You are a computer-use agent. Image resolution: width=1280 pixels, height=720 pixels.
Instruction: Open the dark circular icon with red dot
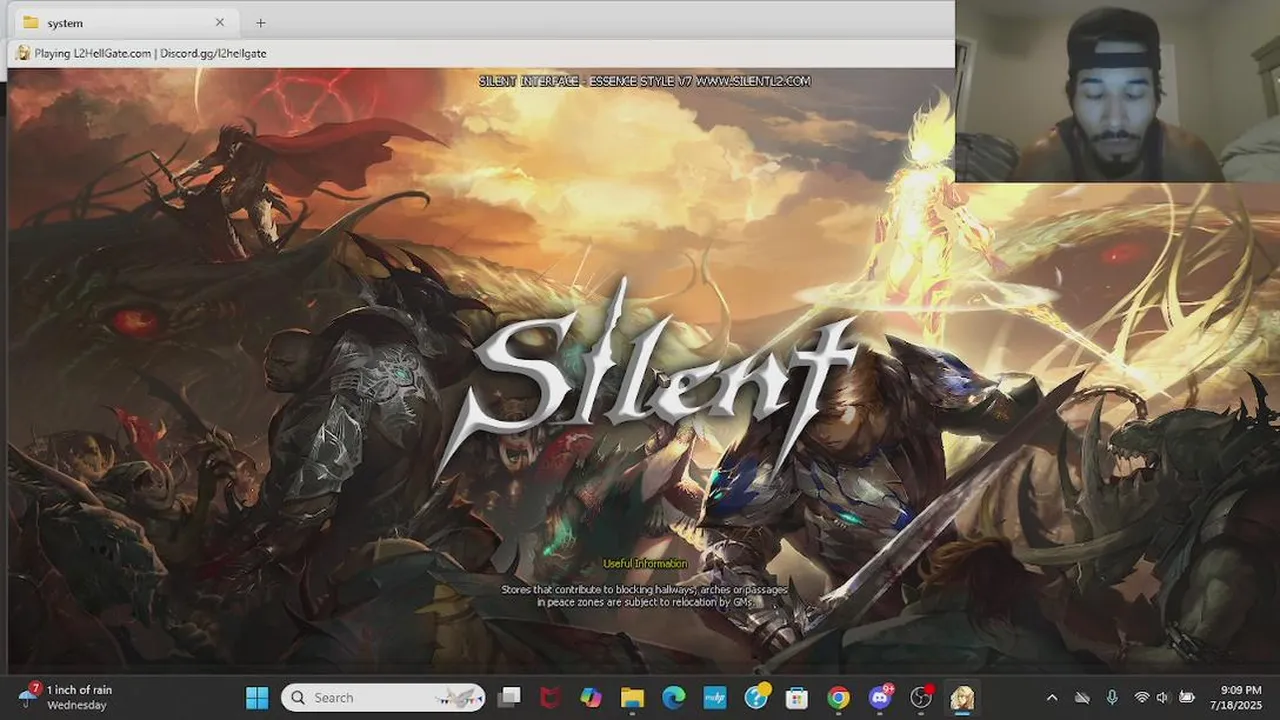pyautogui.click(x=921, y=697)
